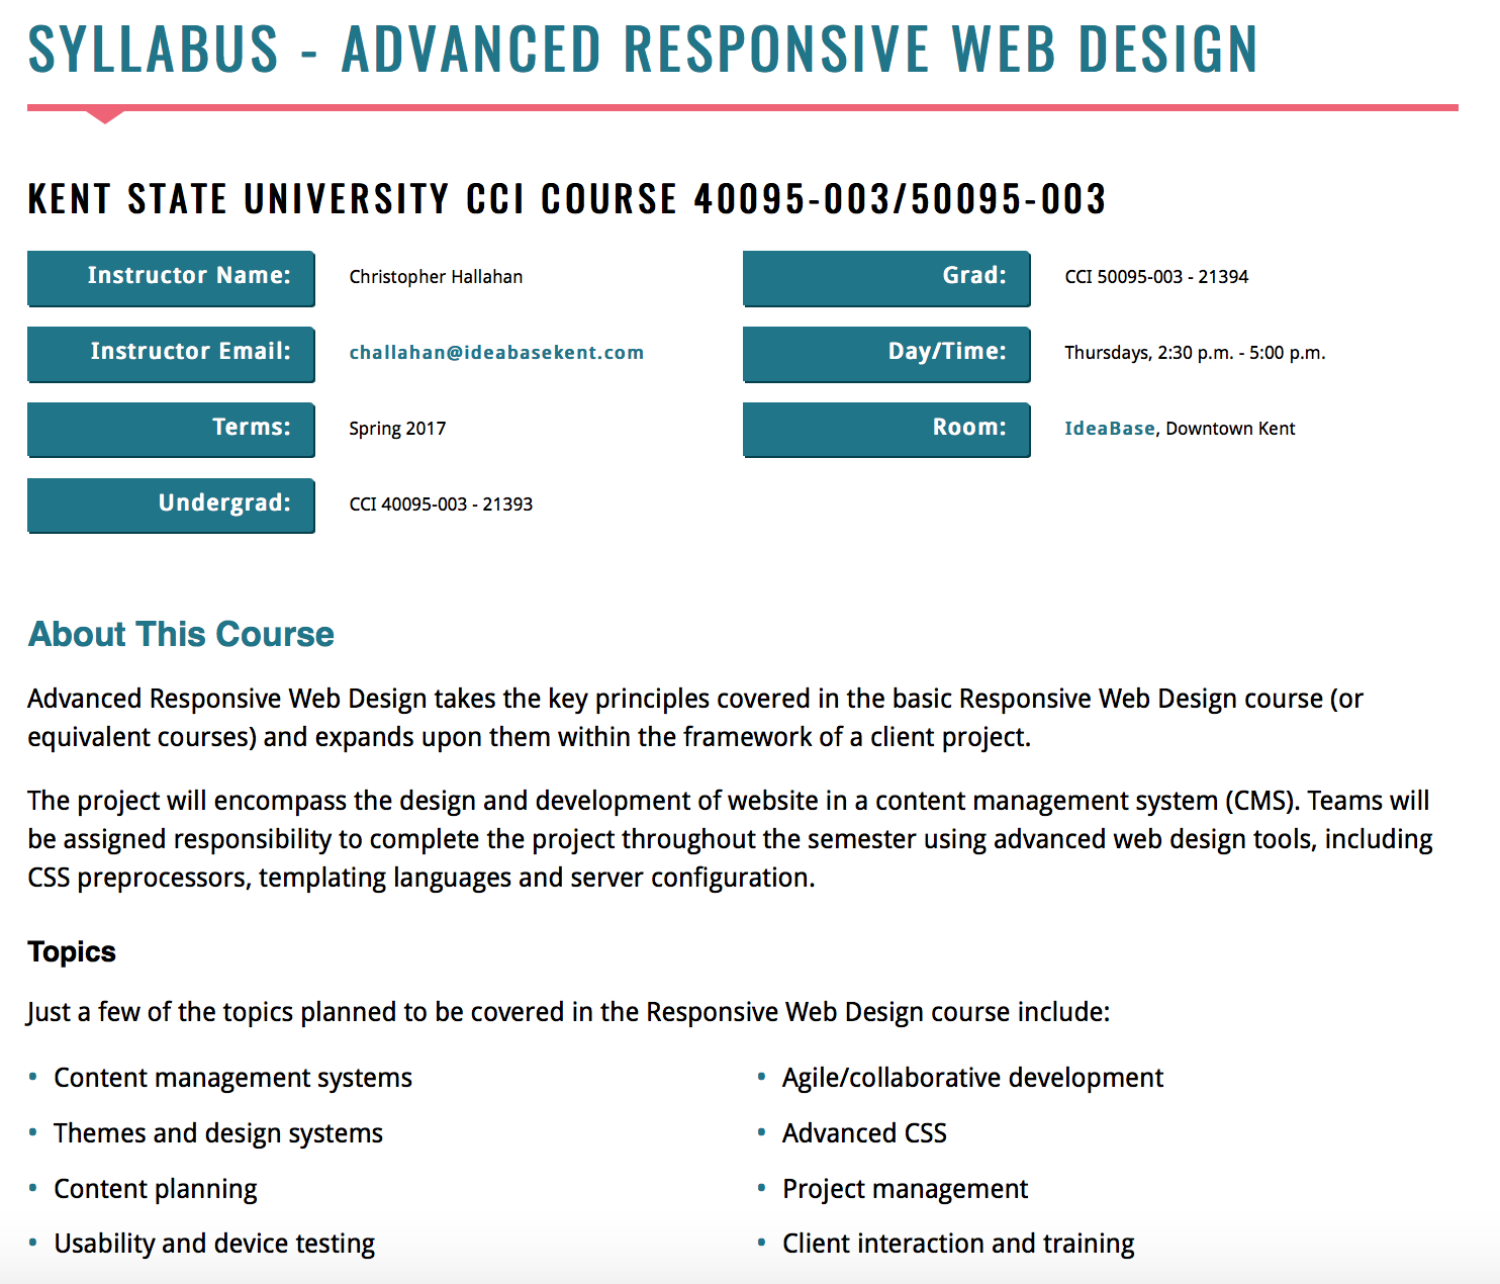
Task: Click the Instructor Name label box
Action: [170, 276]
